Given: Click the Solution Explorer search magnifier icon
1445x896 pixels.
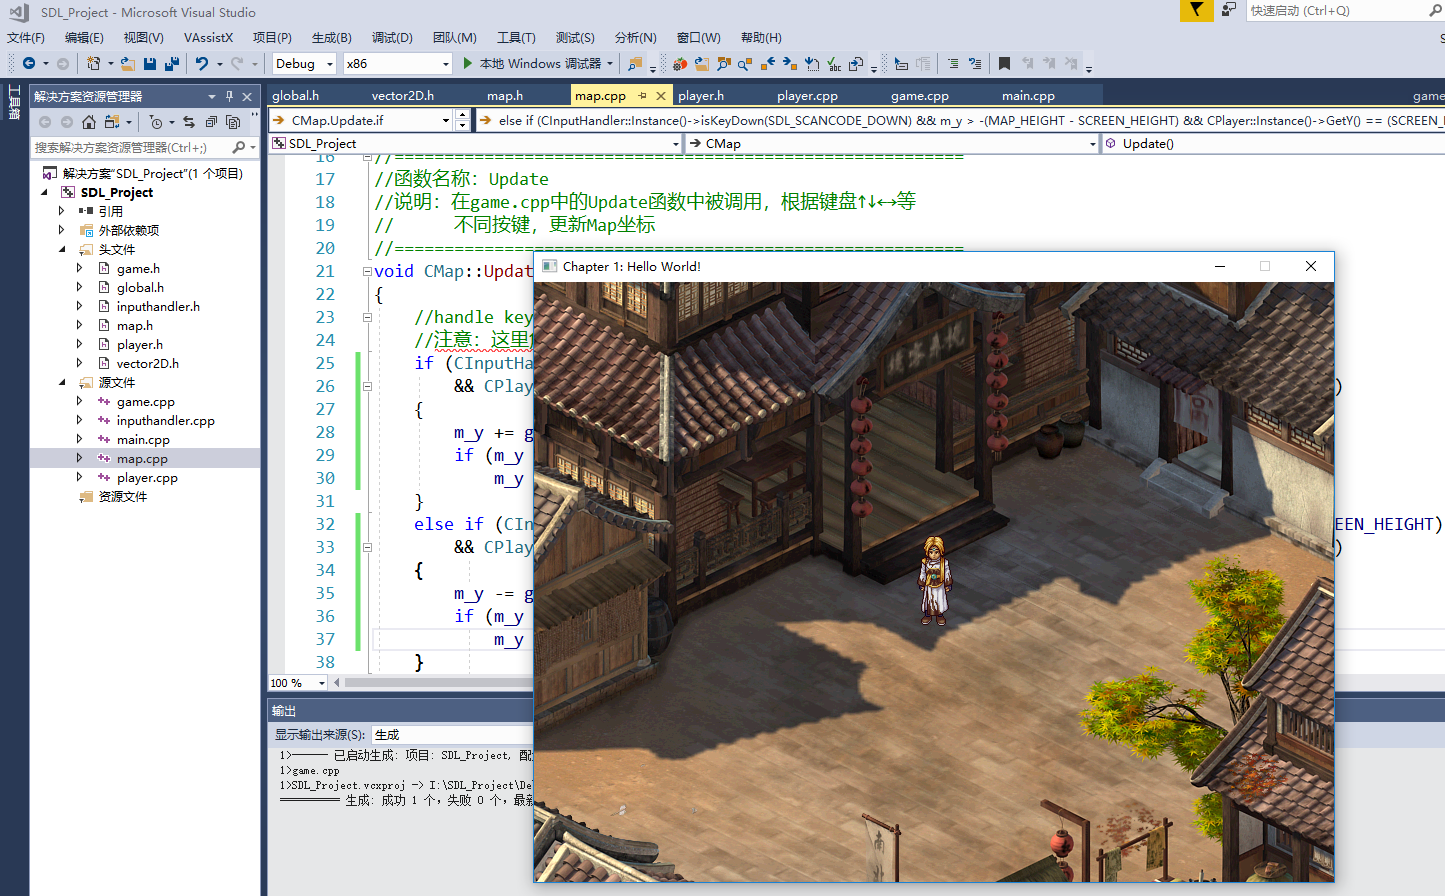Looking at the screenshot, I should pos(239,147).
